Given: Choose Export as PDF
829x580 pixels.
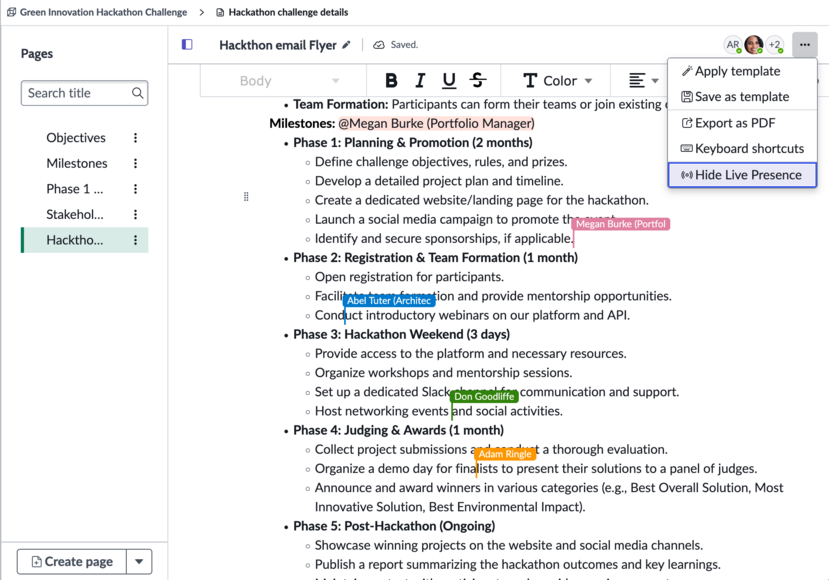Looking at the screenshot, I should [x=742, y=123].
